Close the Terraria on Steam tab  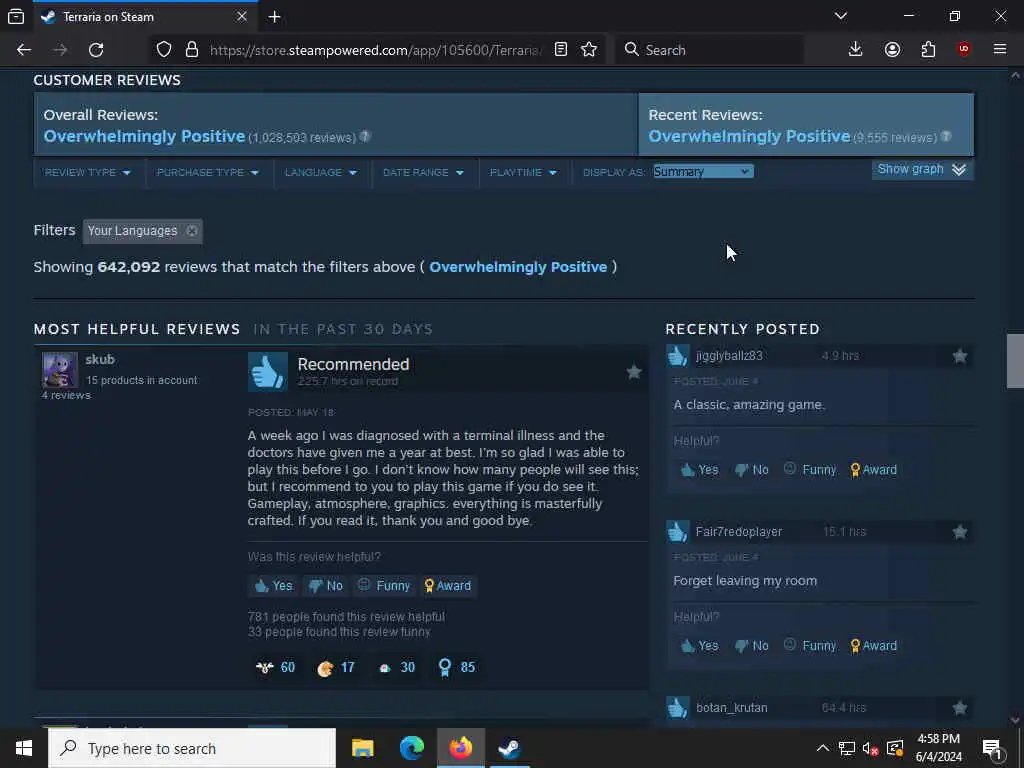[x=242, y=16]
